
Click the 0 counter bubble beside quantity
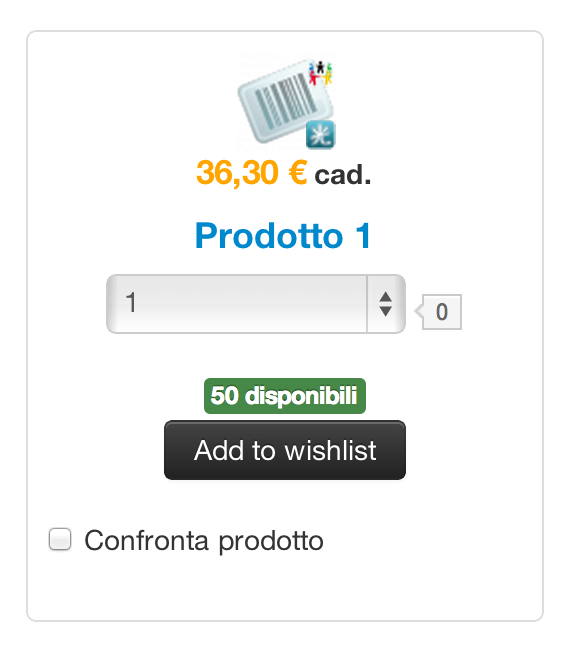point(442,312)
